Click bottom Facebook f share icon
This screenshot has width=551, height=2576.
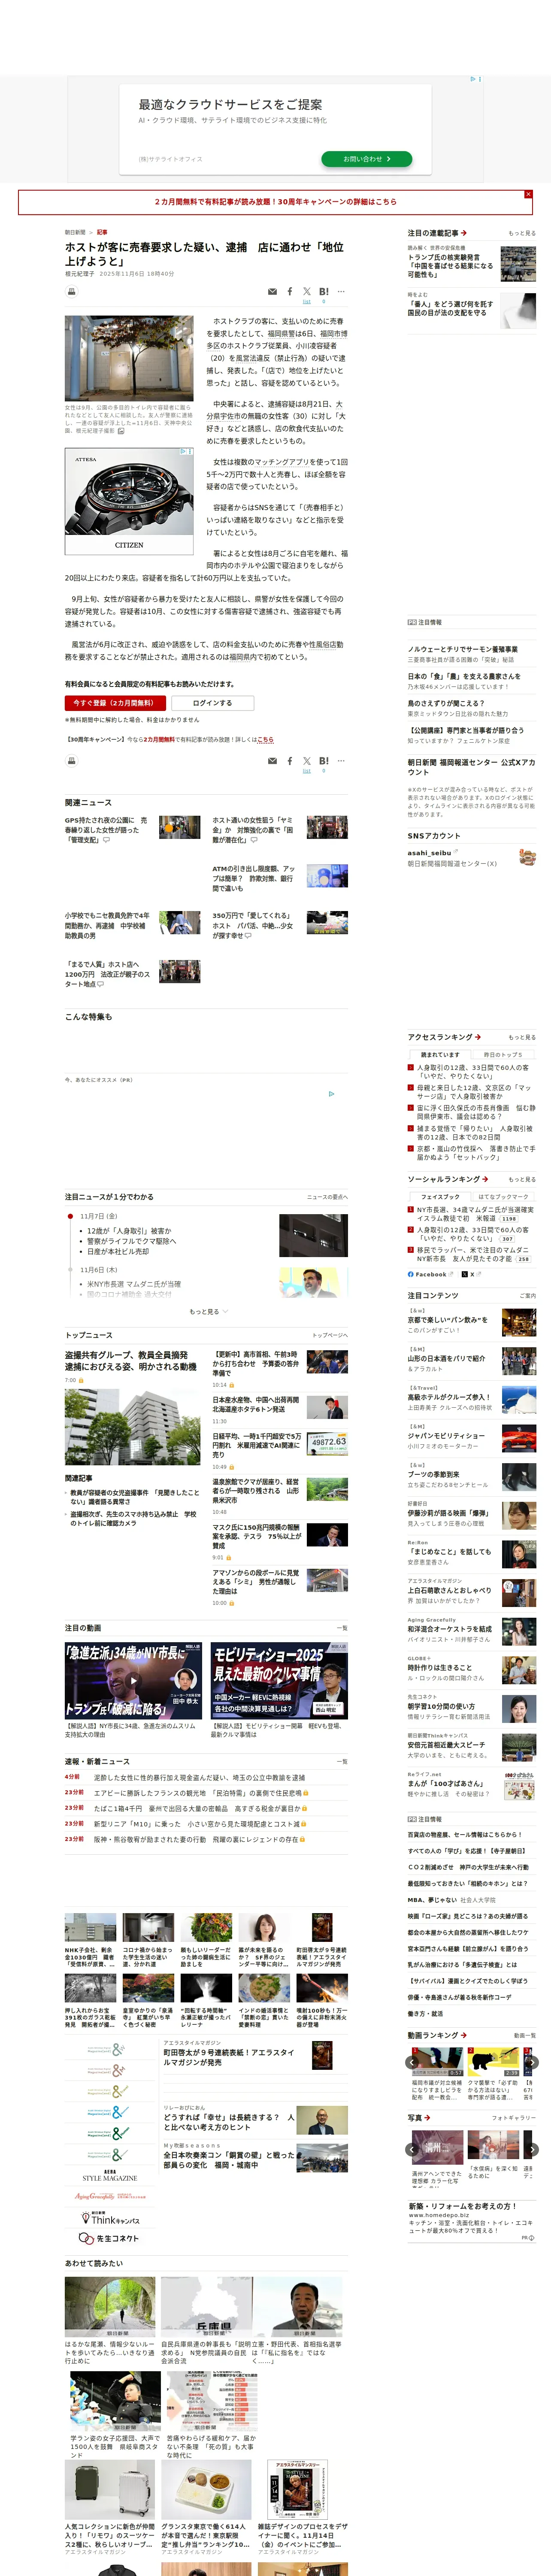click(290, 761)
